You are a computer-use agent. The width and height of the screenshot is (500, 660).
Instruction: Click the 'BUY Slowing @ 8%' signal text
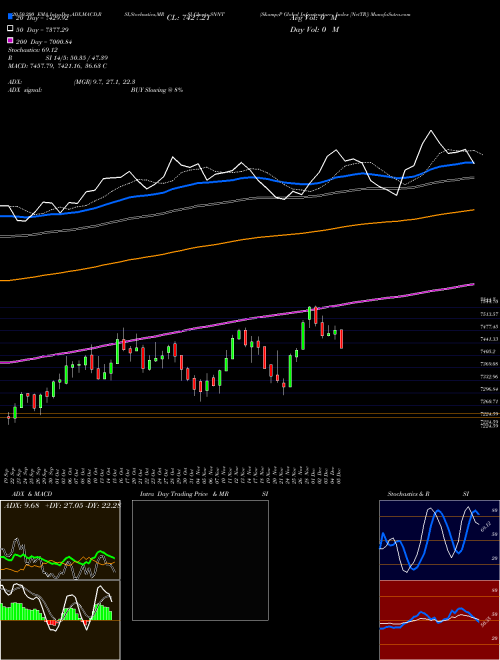[x=157, y=90]
